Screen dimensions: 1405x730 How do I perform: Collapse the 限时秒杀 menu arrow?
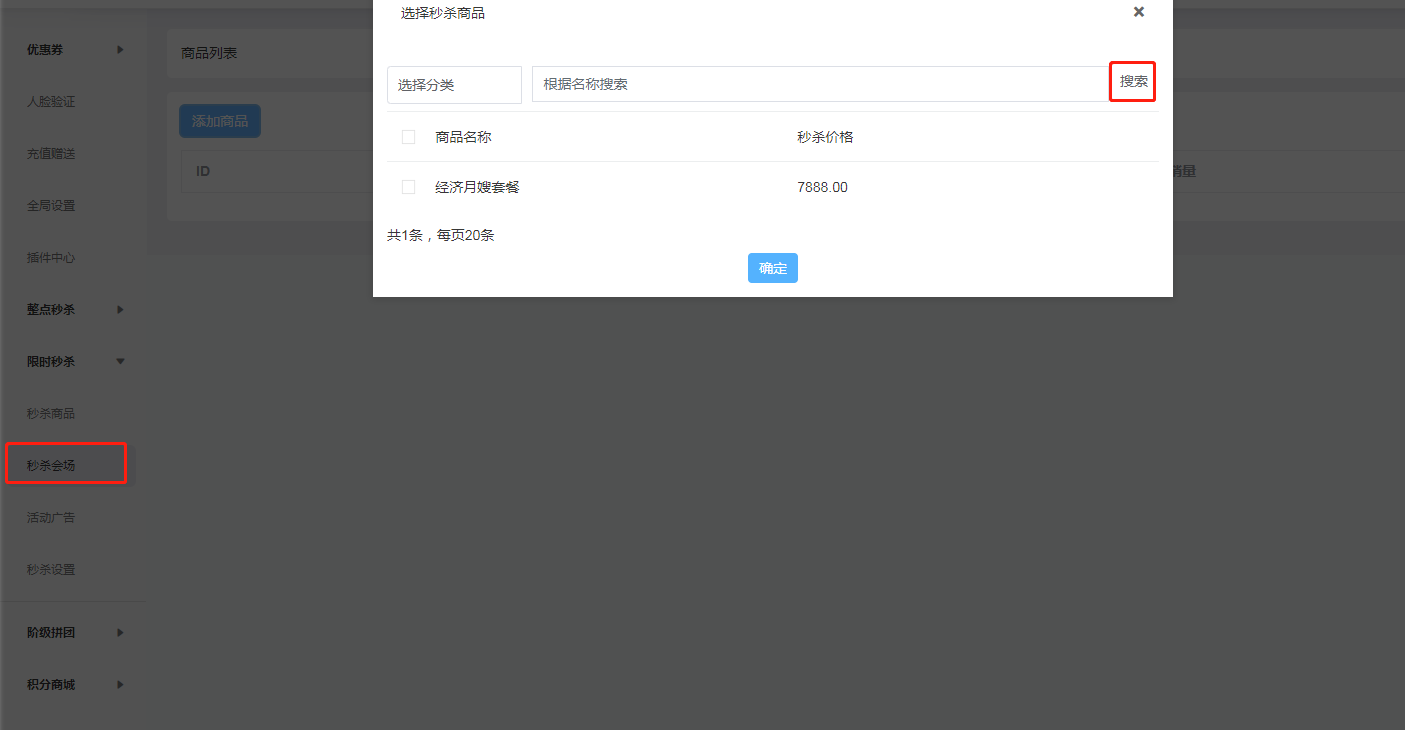[x=120, y=361]
